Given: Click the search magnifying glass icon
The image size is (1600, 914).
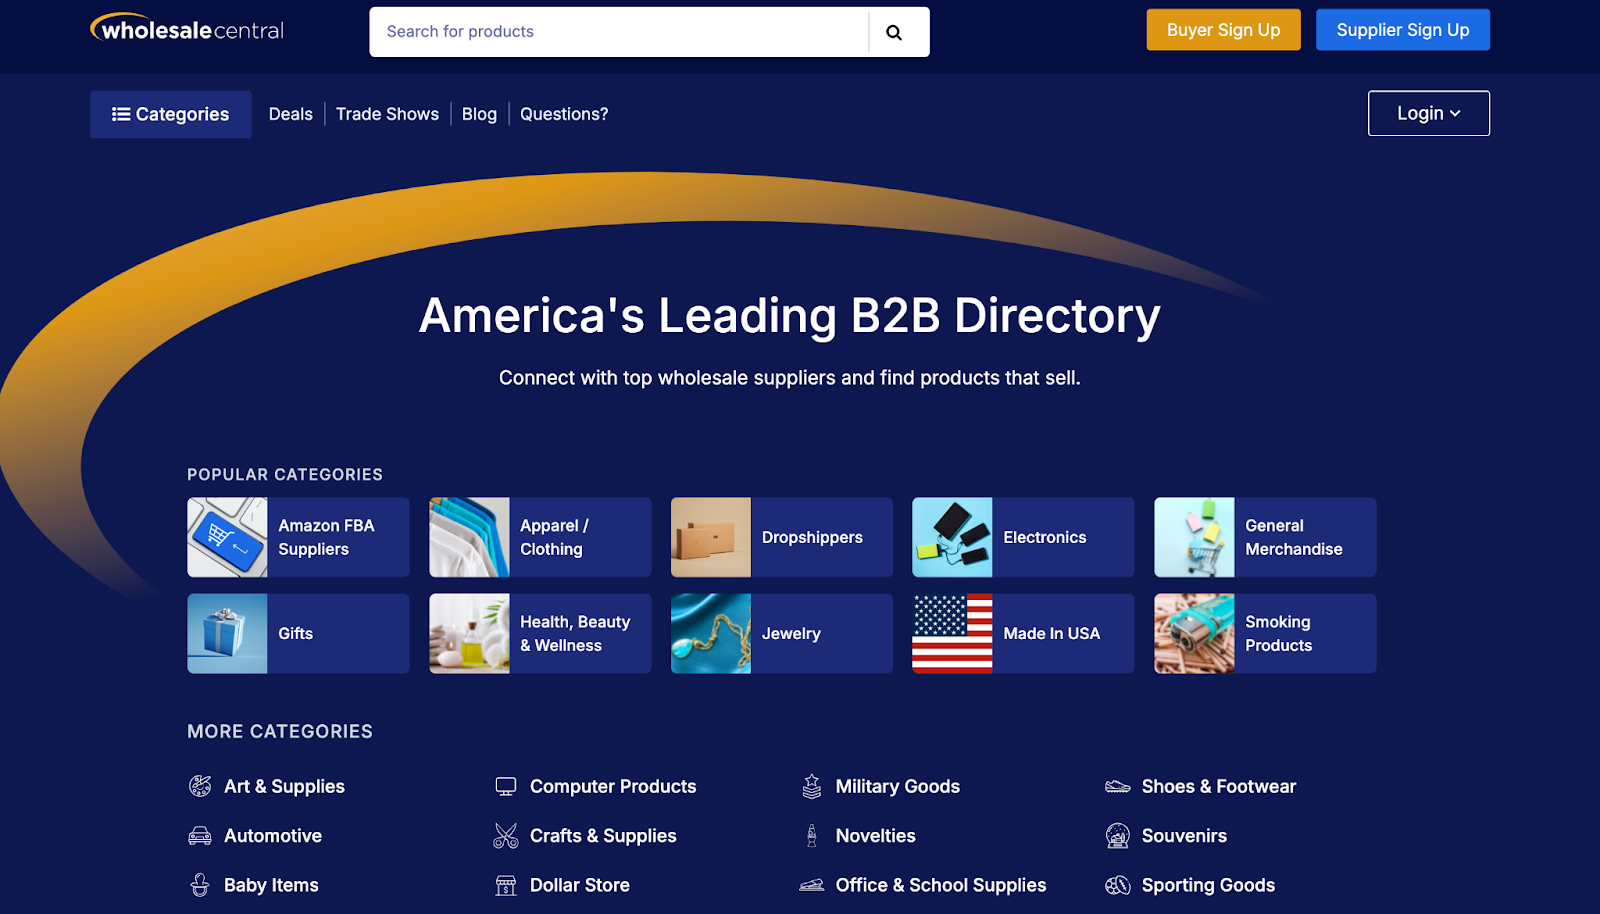Looking at the screenshot, I should [x=893, y=31].
